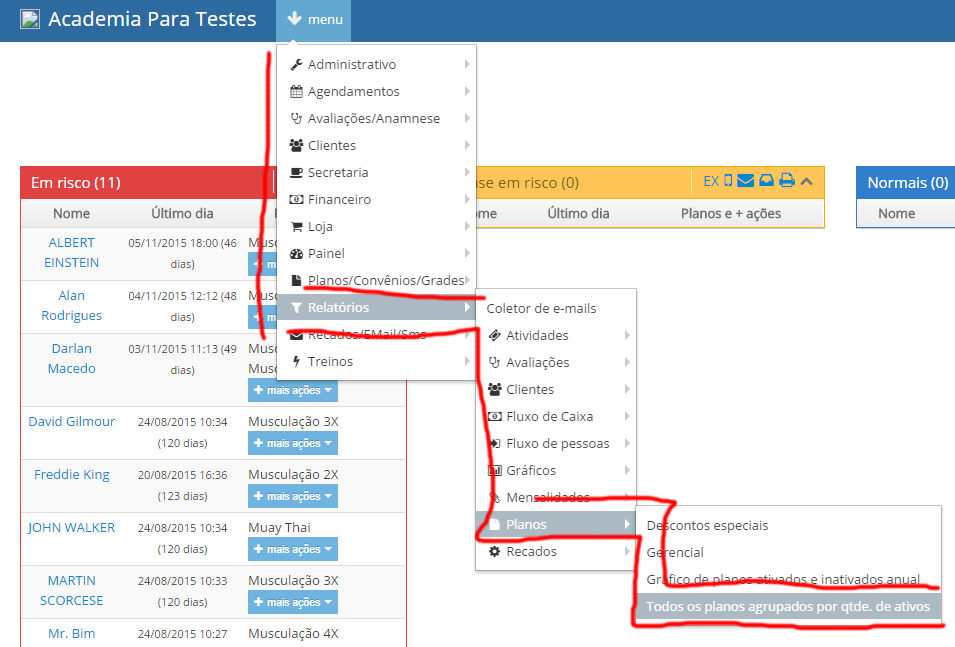
Task: Open the Administrativo menu item
Action: point(352,65)
